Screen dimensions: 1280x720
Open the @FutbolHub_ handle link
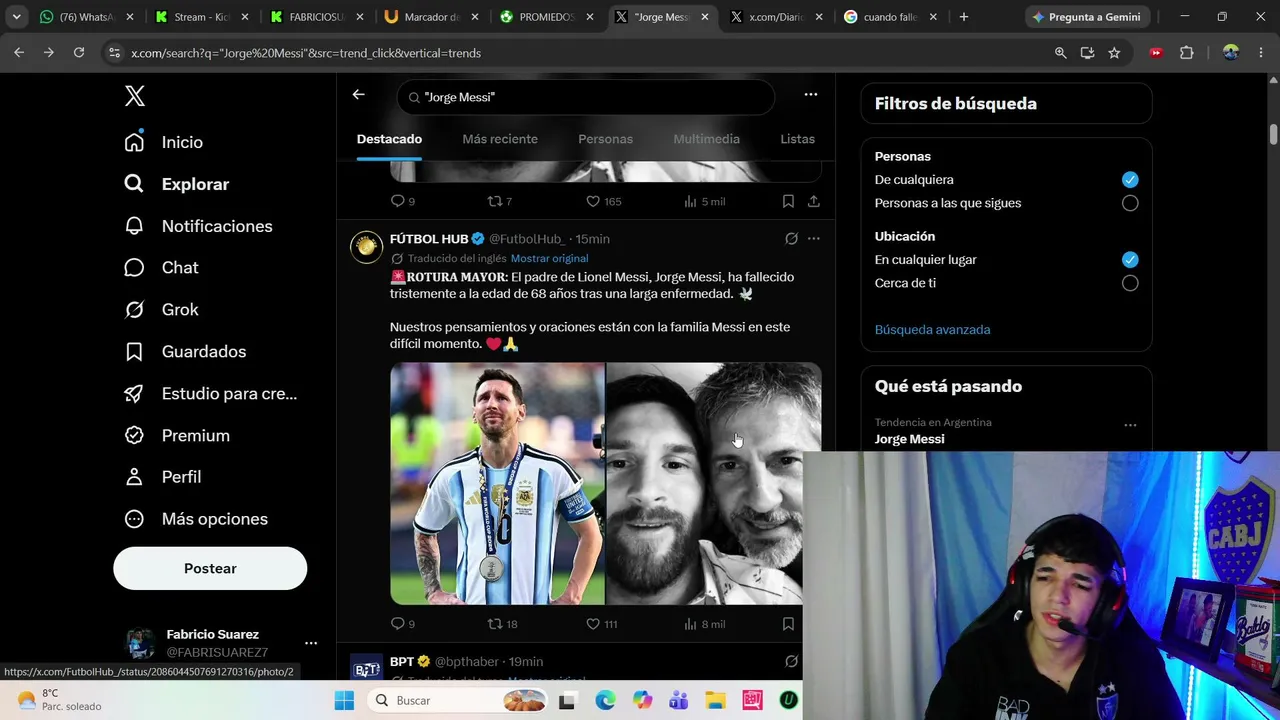pyautogui.click(x=527, y=239)
